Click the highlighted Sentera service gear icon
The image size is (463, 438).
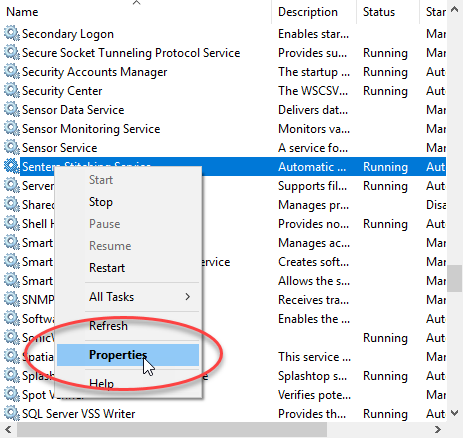point(12,166)
